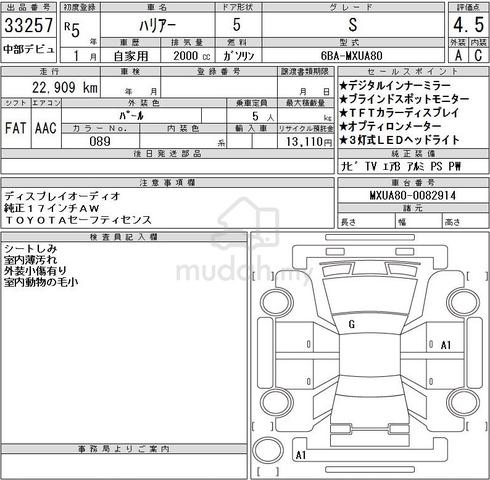Click G mark on windshield diagram
This screenshot has height=480, width=490.
click(x=351, y=324)
